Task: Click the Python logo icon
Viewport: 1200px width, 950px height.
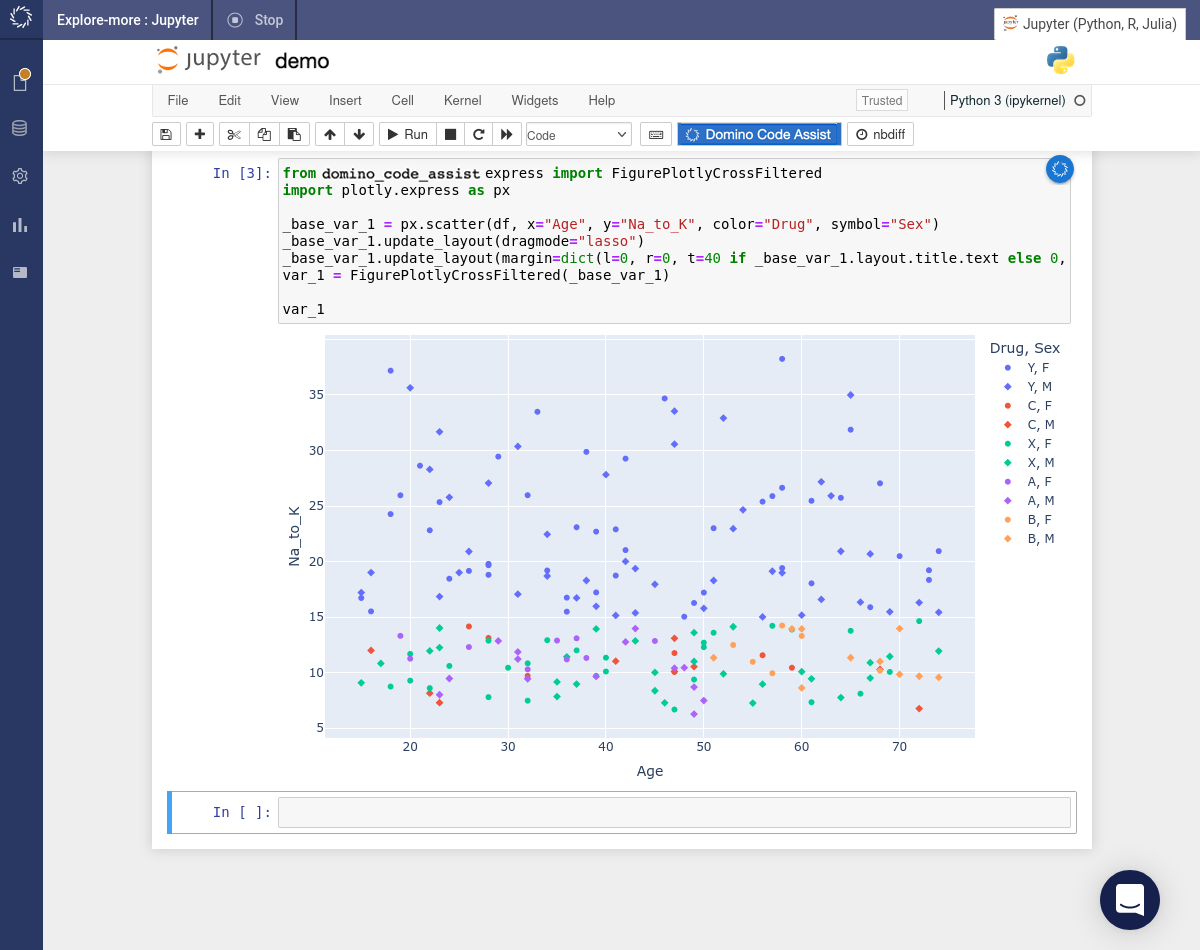Action: [x=1061, y=60]
